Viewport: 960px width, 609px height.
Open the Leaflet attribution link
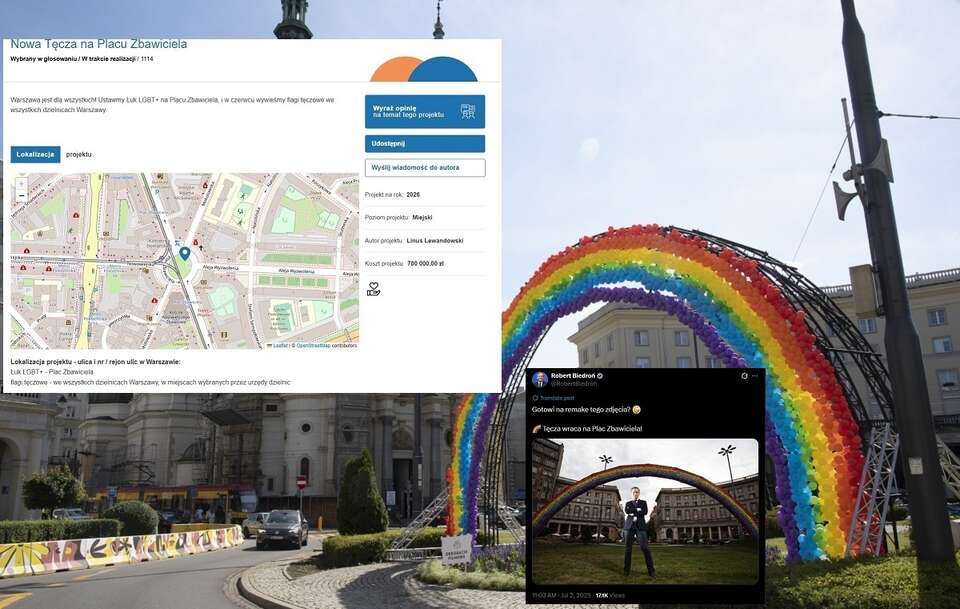click(x=279, y=346)
